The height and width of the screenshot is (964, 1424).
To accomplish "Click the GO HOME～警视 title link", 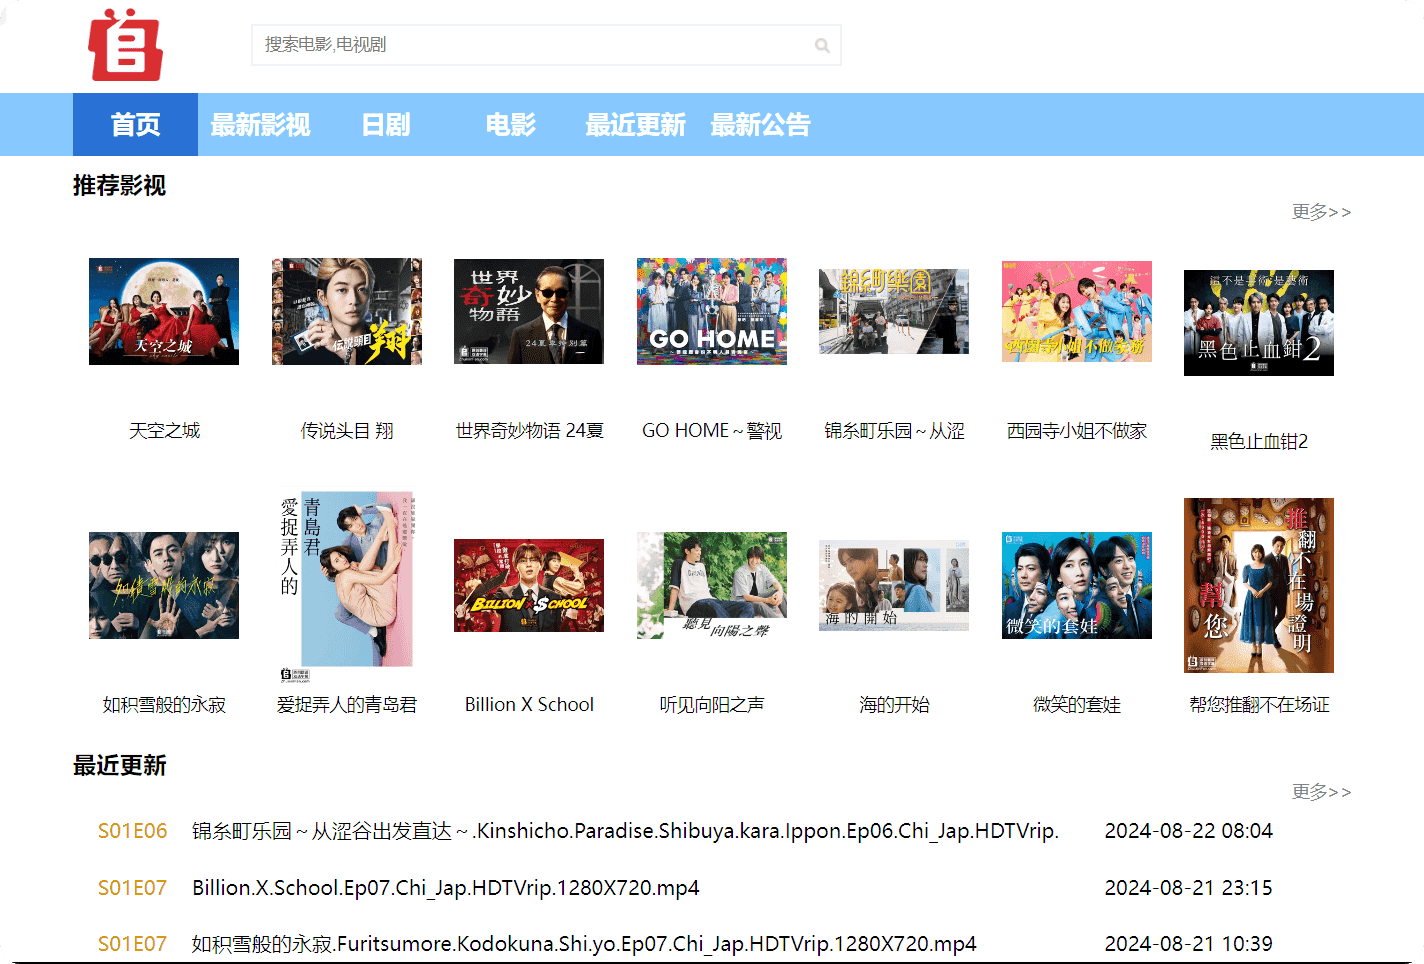I will (712, 430).
